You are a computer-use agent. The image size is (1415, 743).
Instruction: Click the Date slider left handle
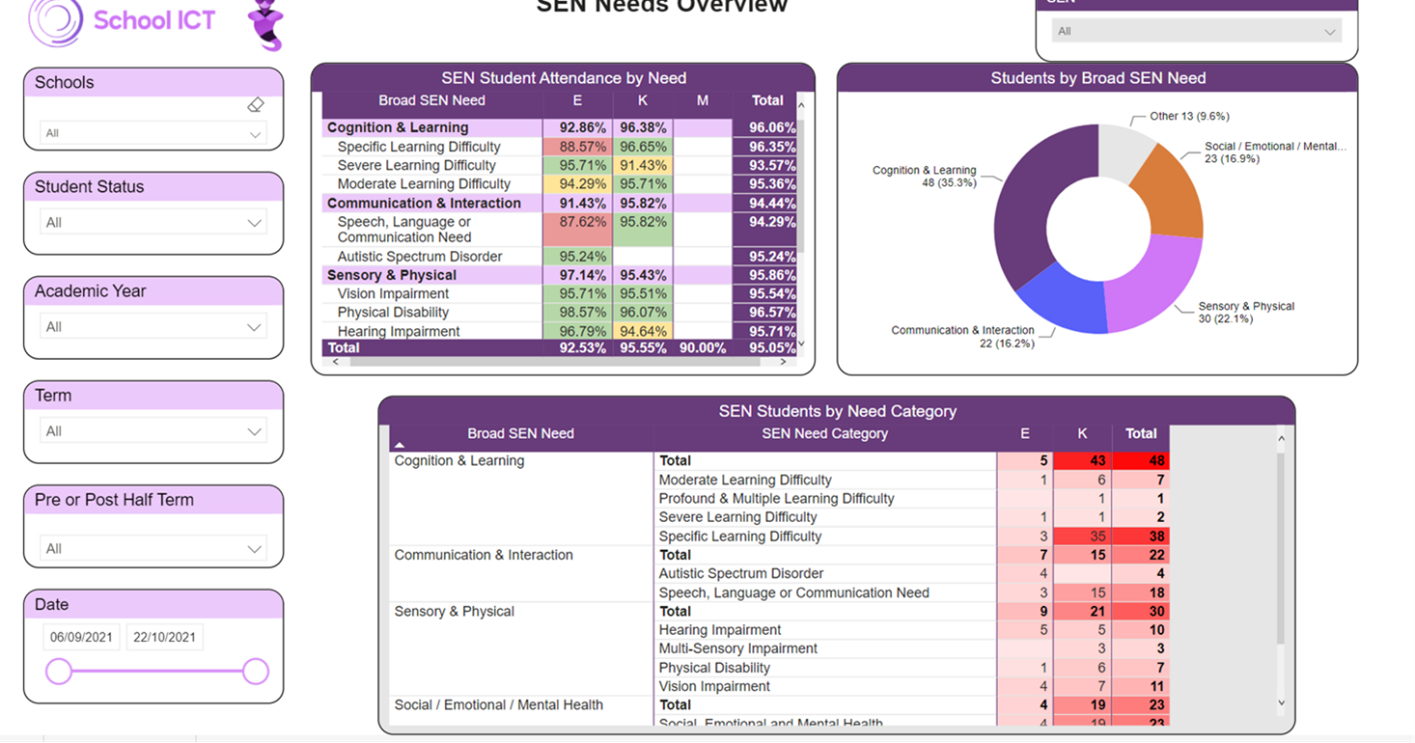coord(59,672)
